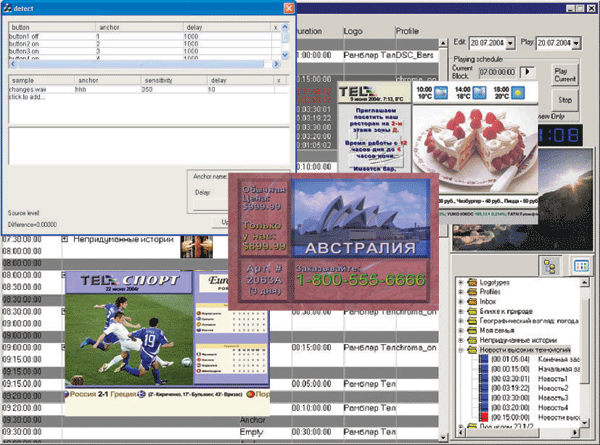Click sunny weather icon at 18:00
The width and height of the screenshot is (600, 445).
point(518,93)
